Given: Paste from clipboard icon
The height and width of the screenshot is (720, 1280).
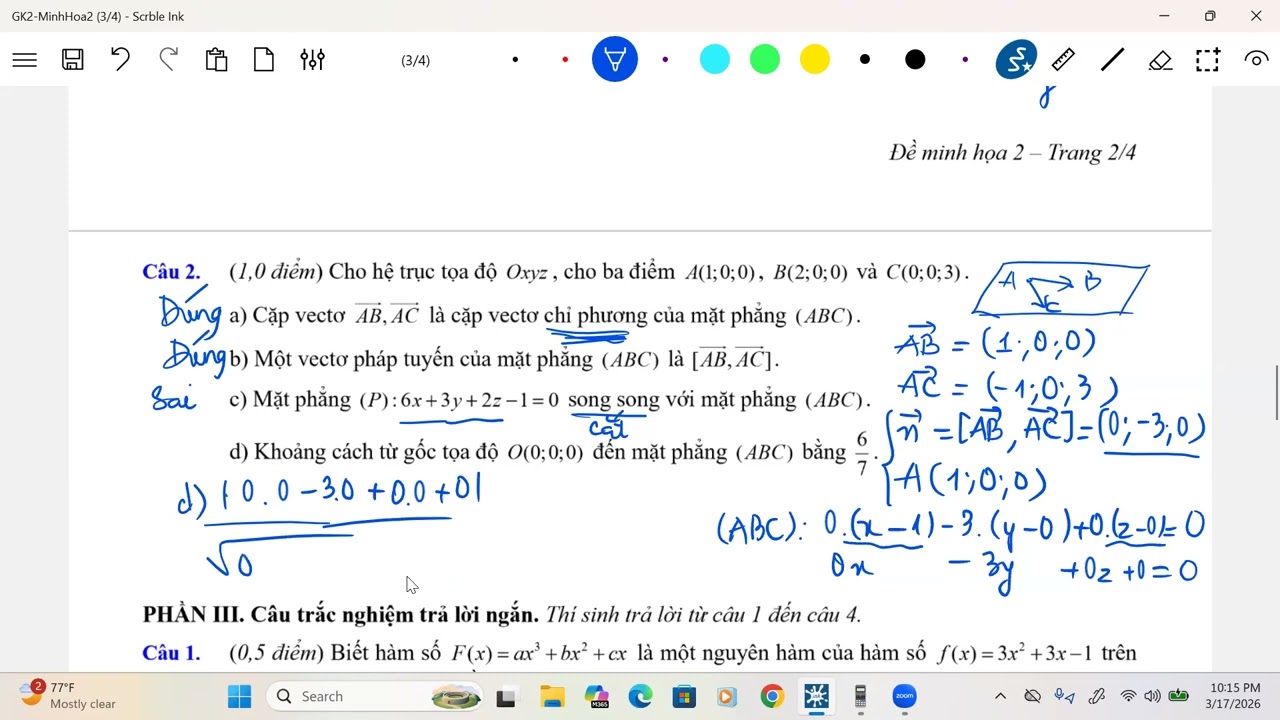Looking at the screenshot, I should (x=216, y=60).
